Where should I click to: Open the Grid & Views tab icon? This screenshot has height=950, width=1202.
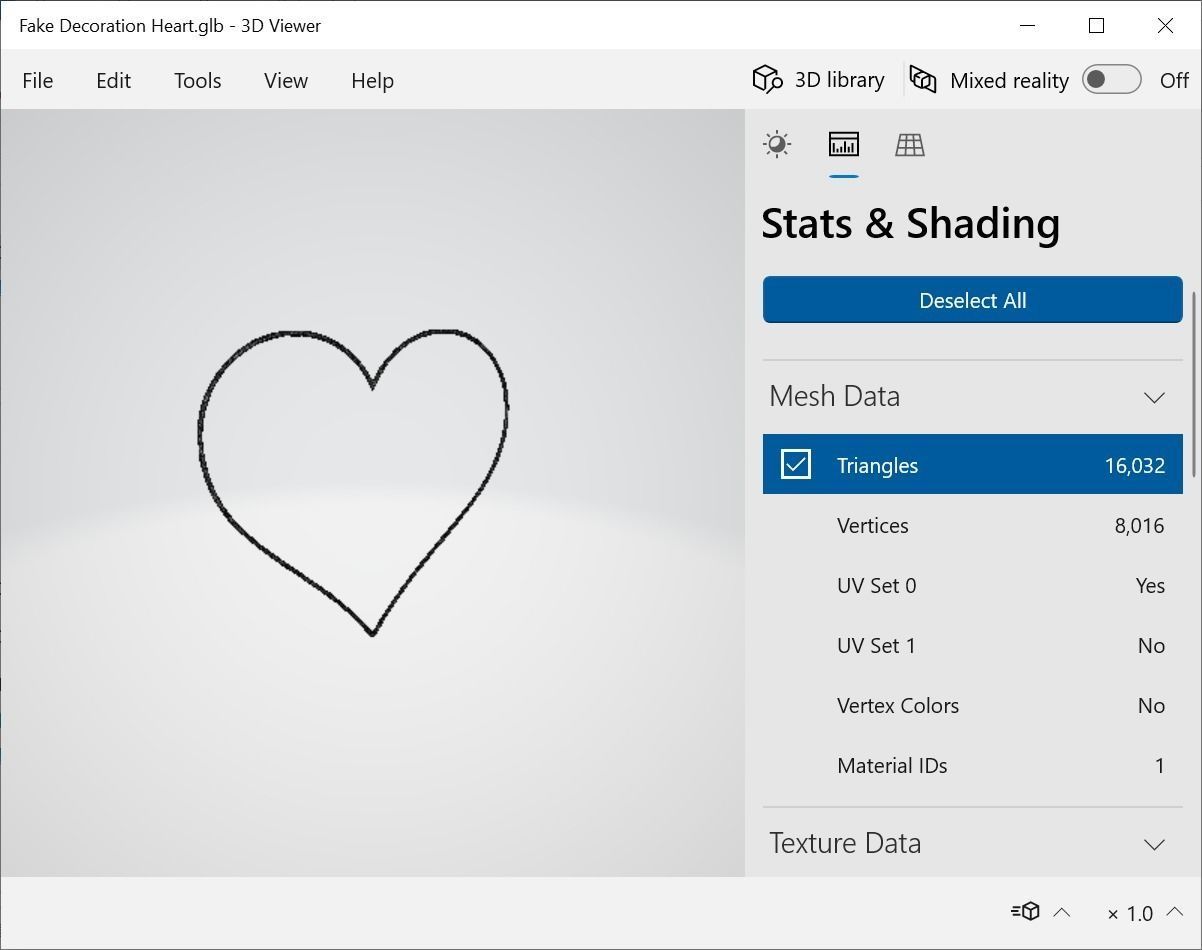click(909, 145)
